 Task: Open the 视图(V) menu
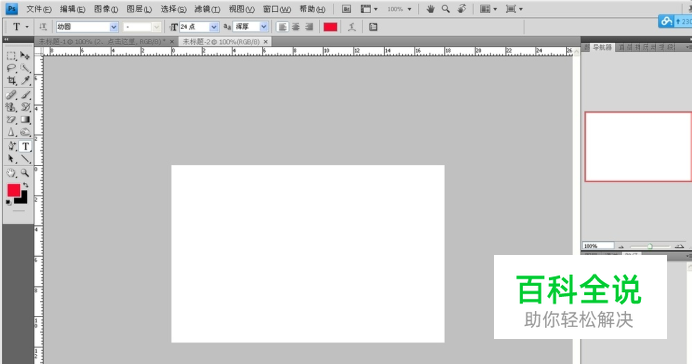241,9
